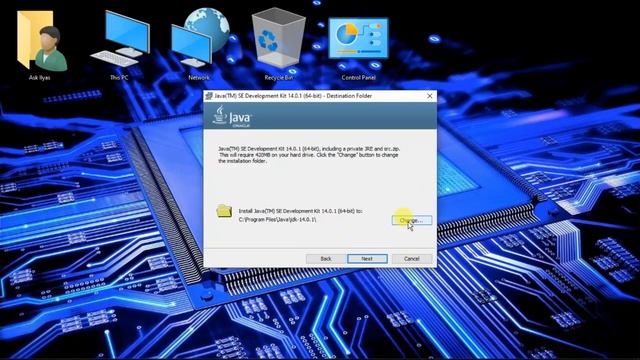Click the Change... button for install folder
The width and height of the screenshot is (640, 360).
412,220
